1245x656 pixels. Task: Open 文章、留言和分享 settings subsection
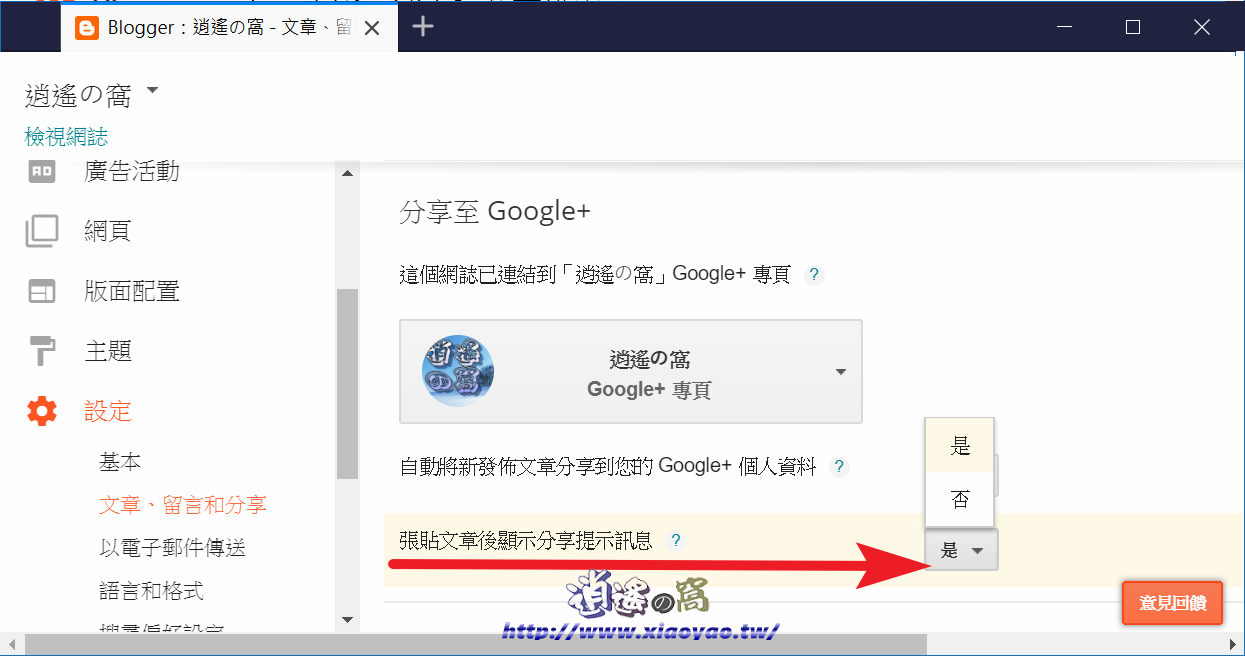[x=183, y=505]
